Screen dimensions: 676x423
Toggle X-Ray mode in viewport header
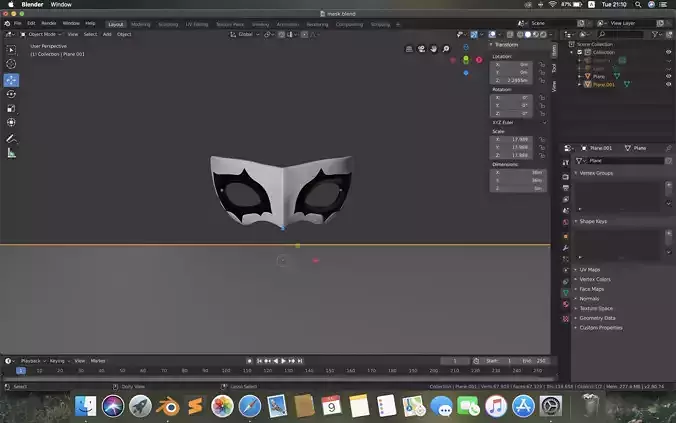(x=510, y=34)
